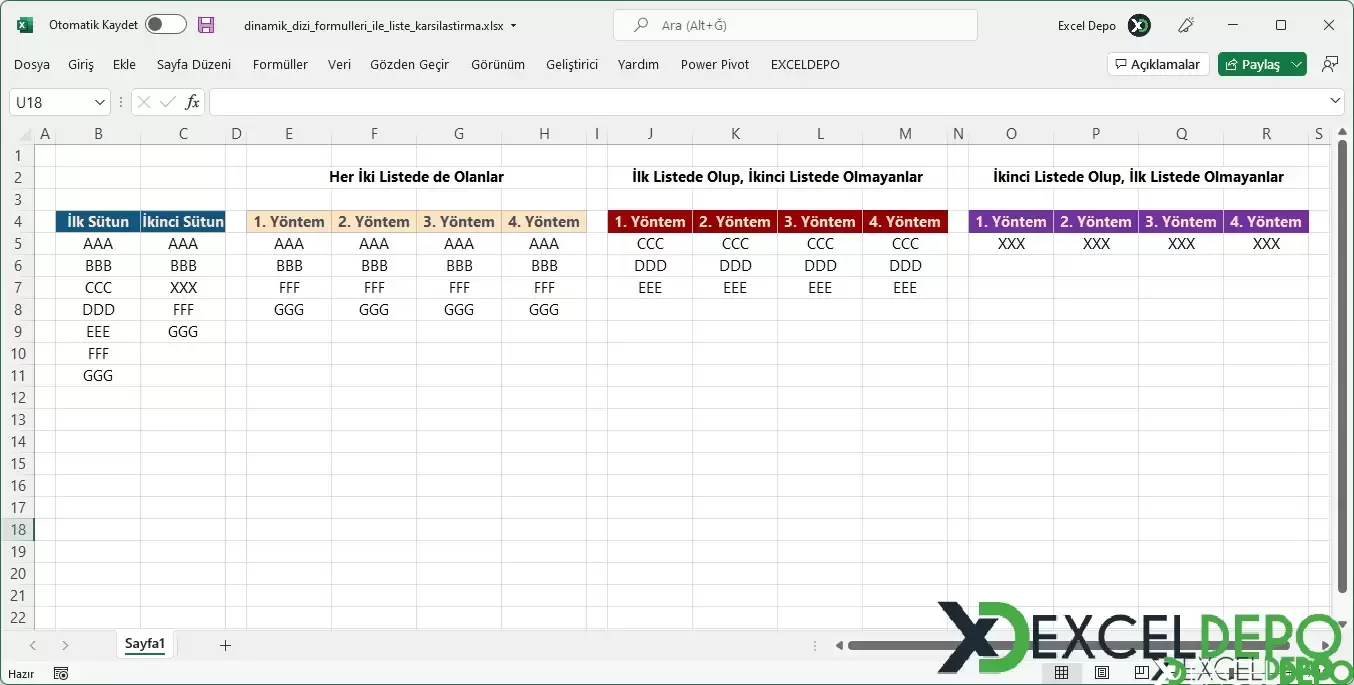Image resolution: width=1354 pixels, height=685 pixels.
Task: Click the İlk Sütun header cell
Action: tap(98, 222)
